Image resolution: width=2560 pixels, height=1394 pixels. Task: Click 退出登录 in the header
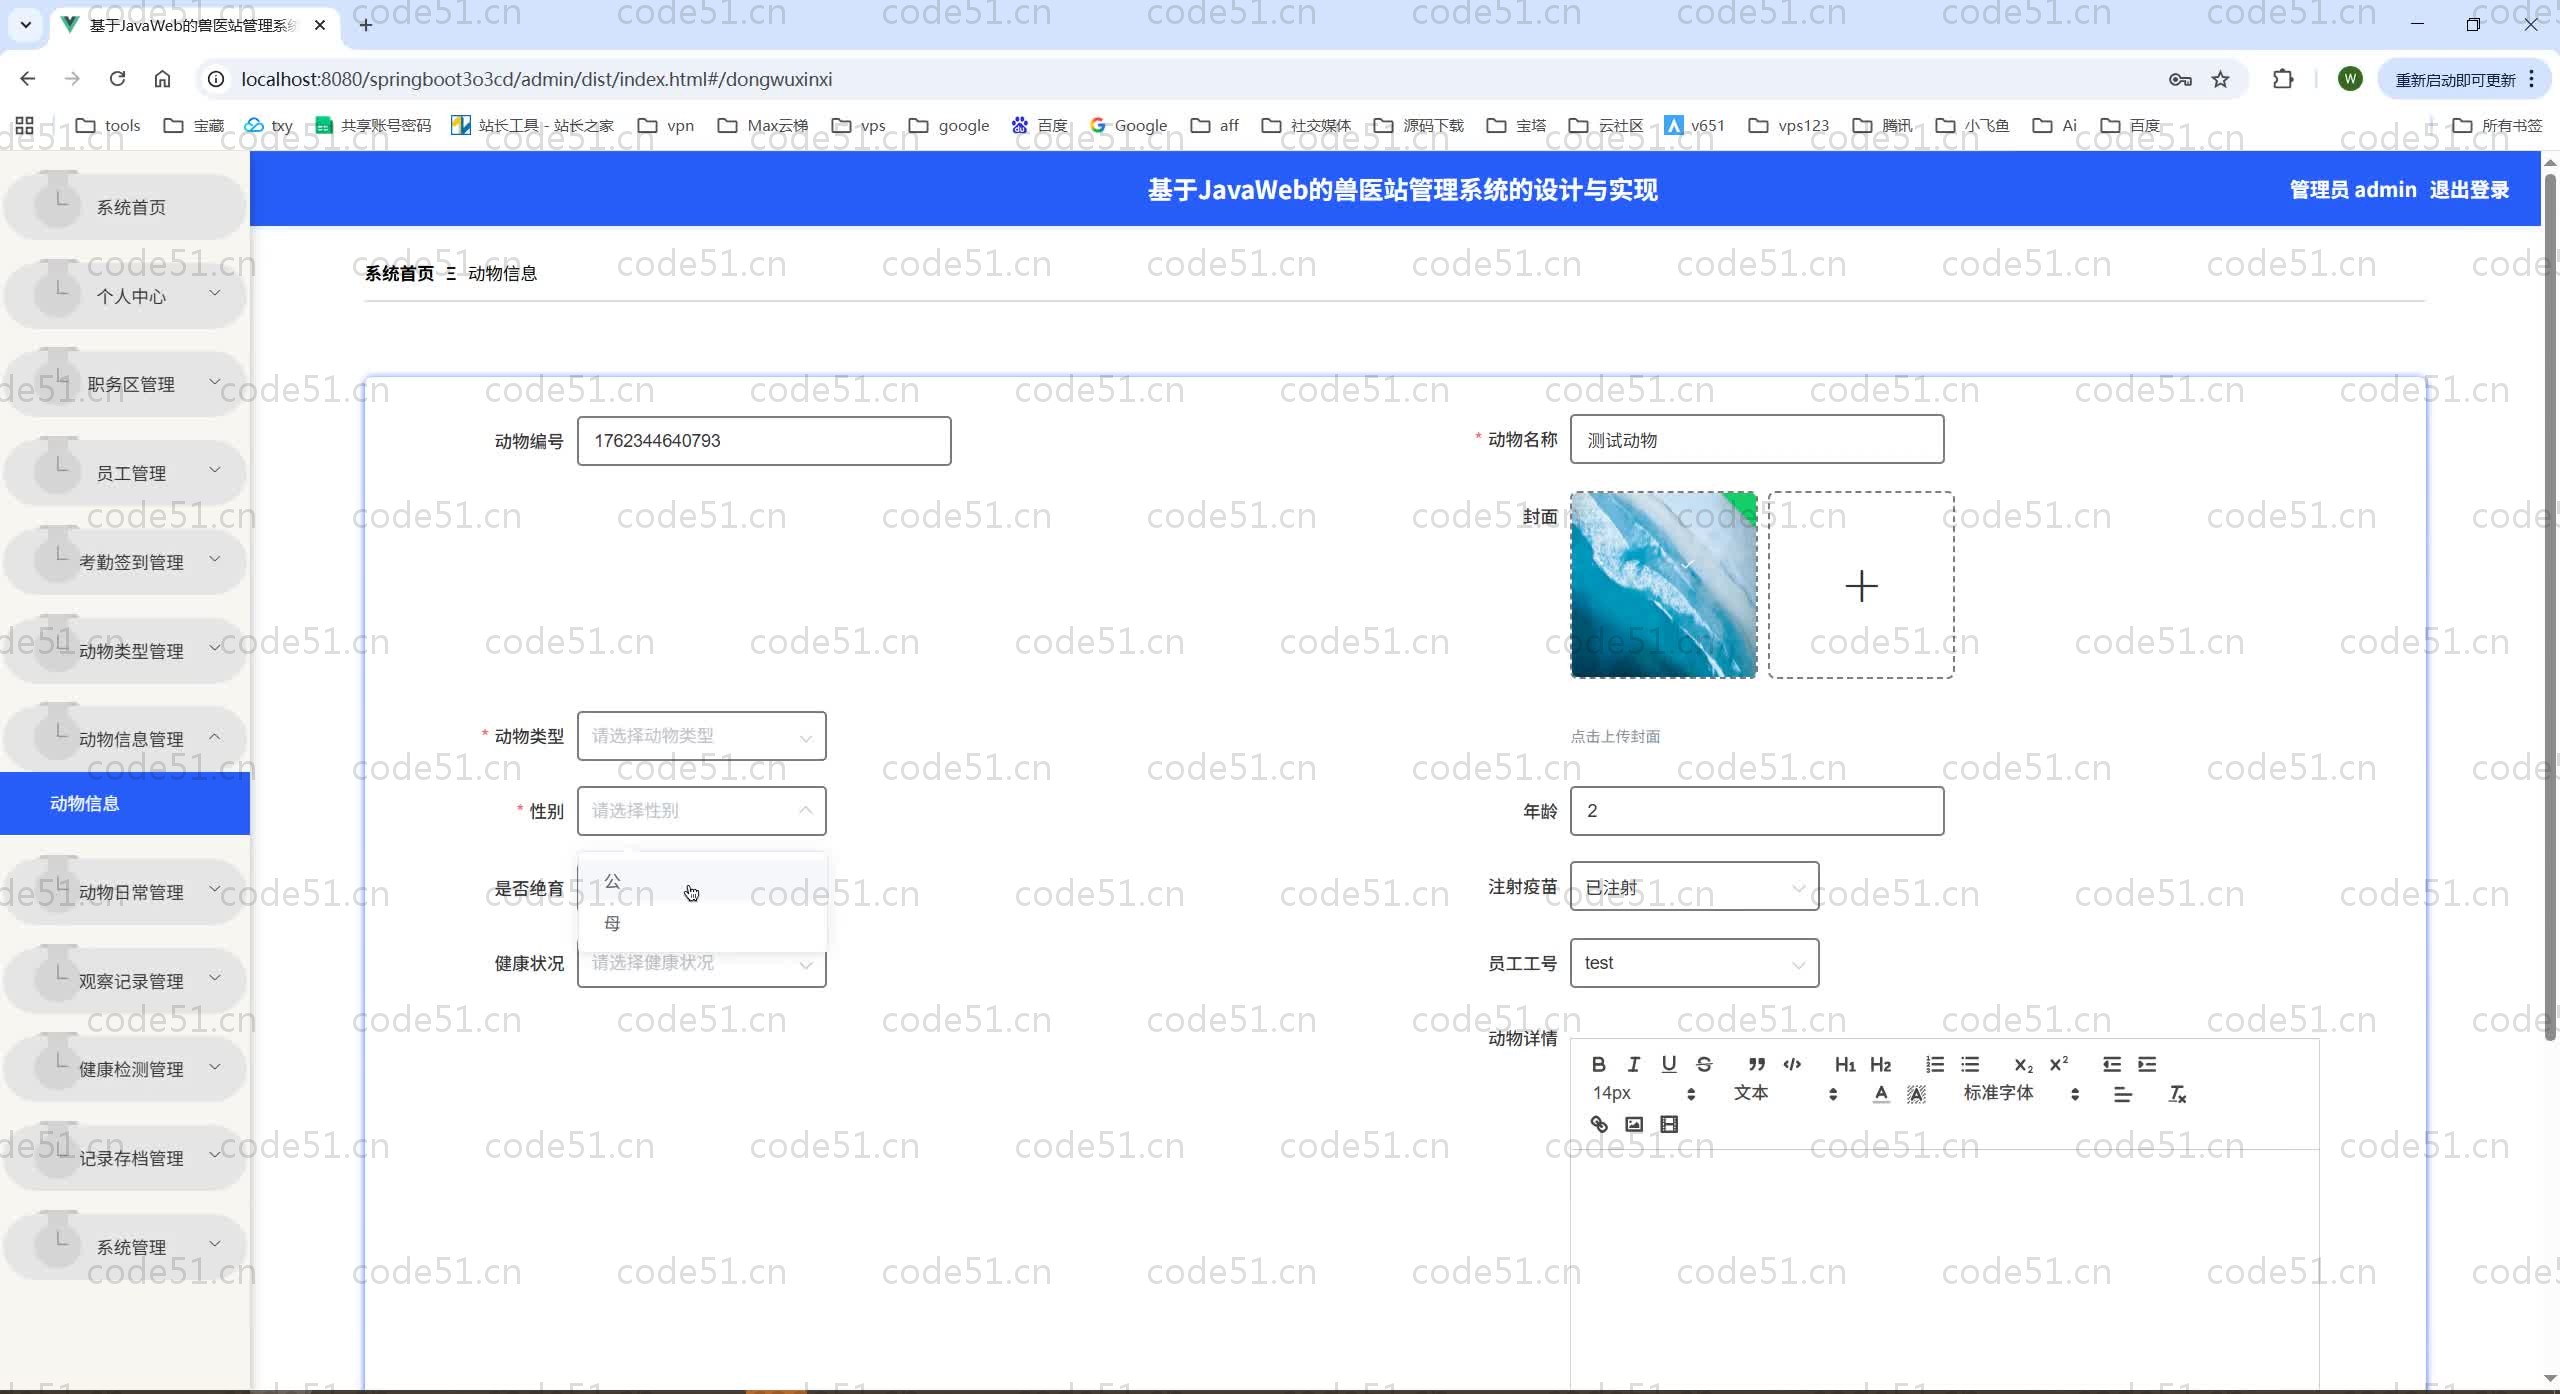click(x=2469, y=190)
